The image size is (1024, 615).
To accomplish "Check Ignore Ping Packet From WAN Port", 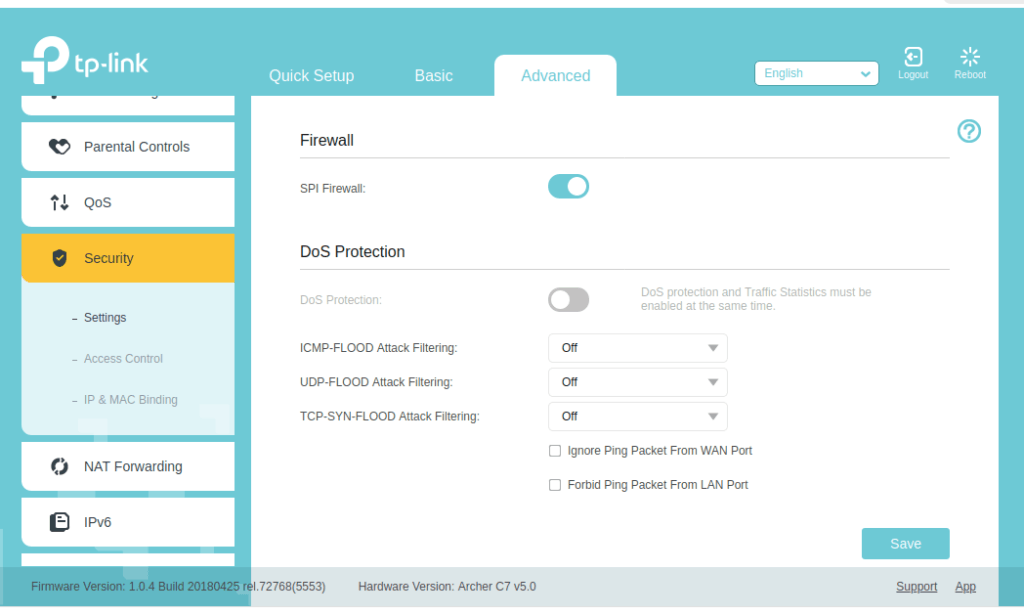I will click(554, 450).
